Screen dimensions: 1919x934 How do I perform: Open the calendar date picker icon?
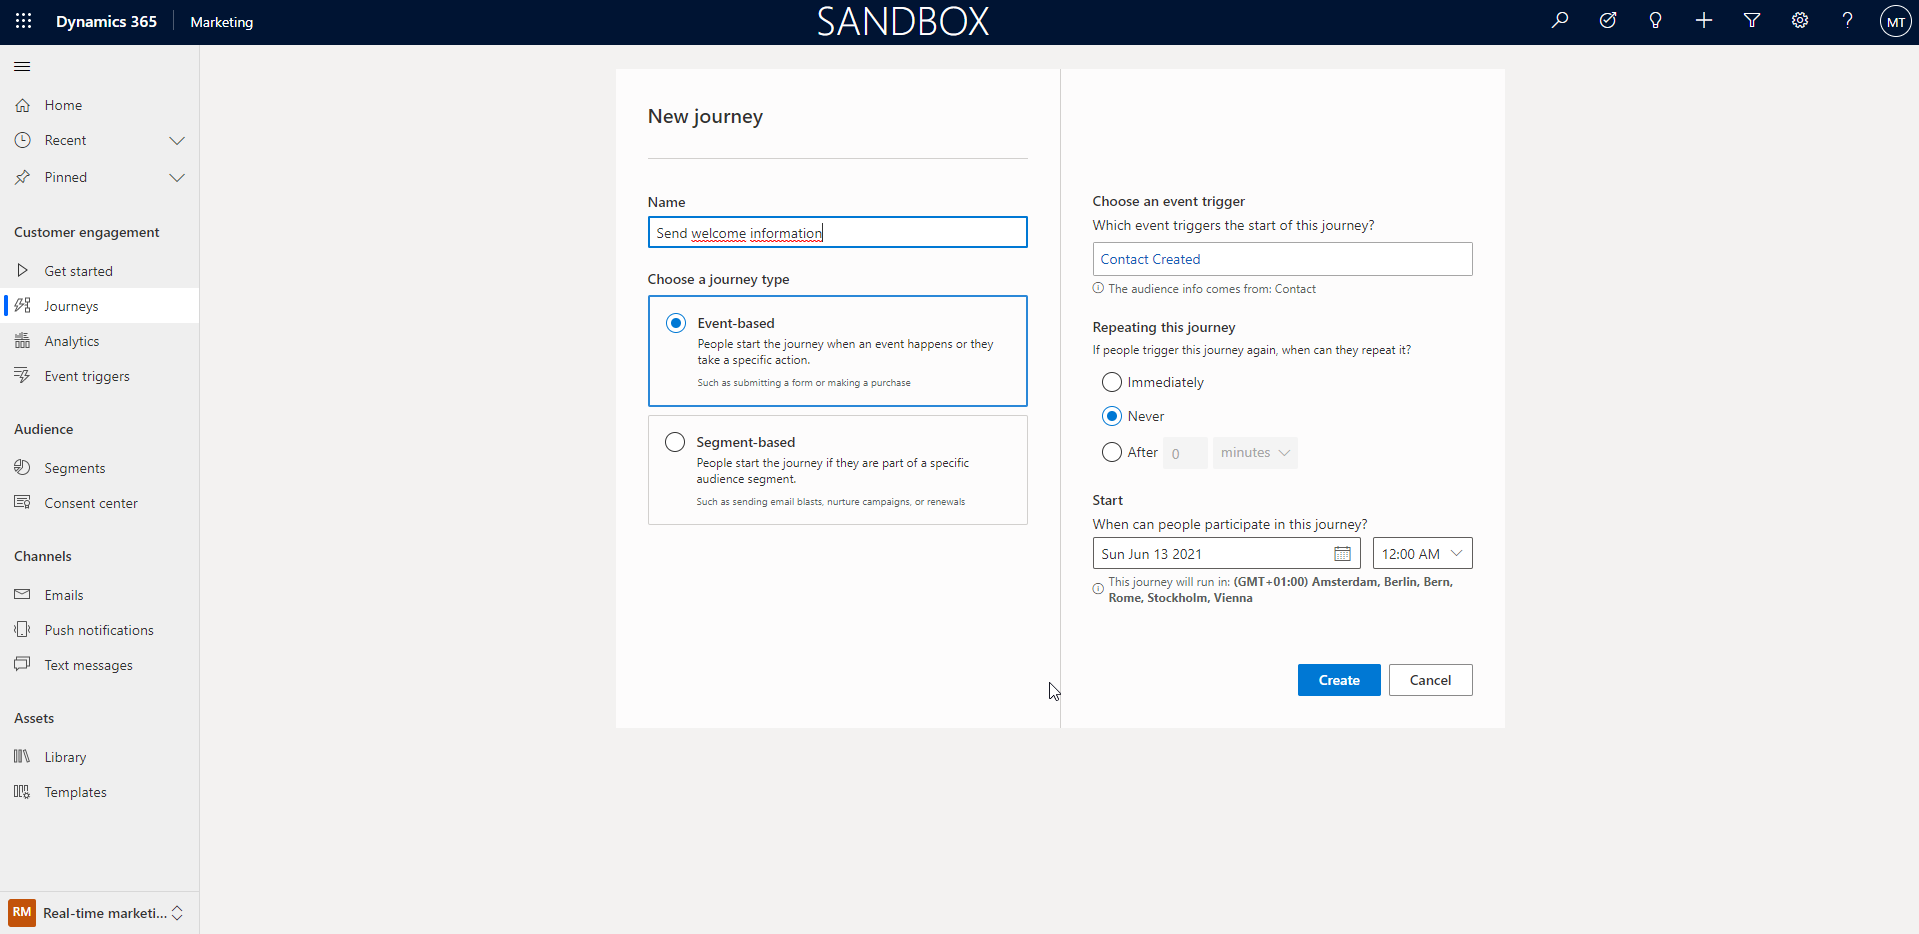point(1342,554)
